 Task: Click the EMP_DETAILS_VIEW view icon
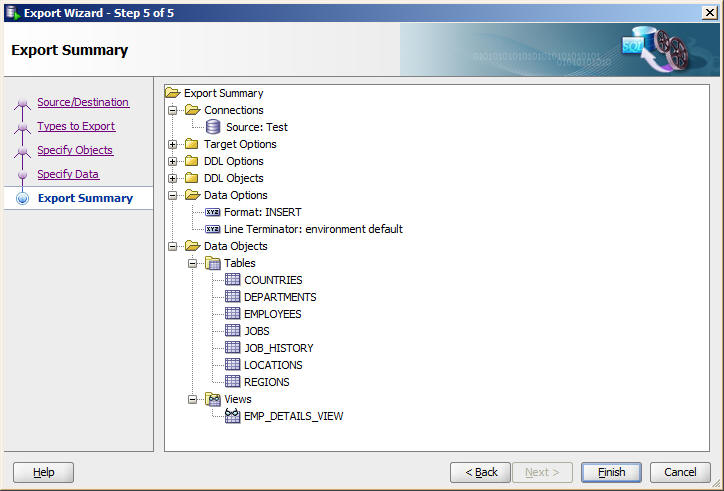[x=232, y=416]
